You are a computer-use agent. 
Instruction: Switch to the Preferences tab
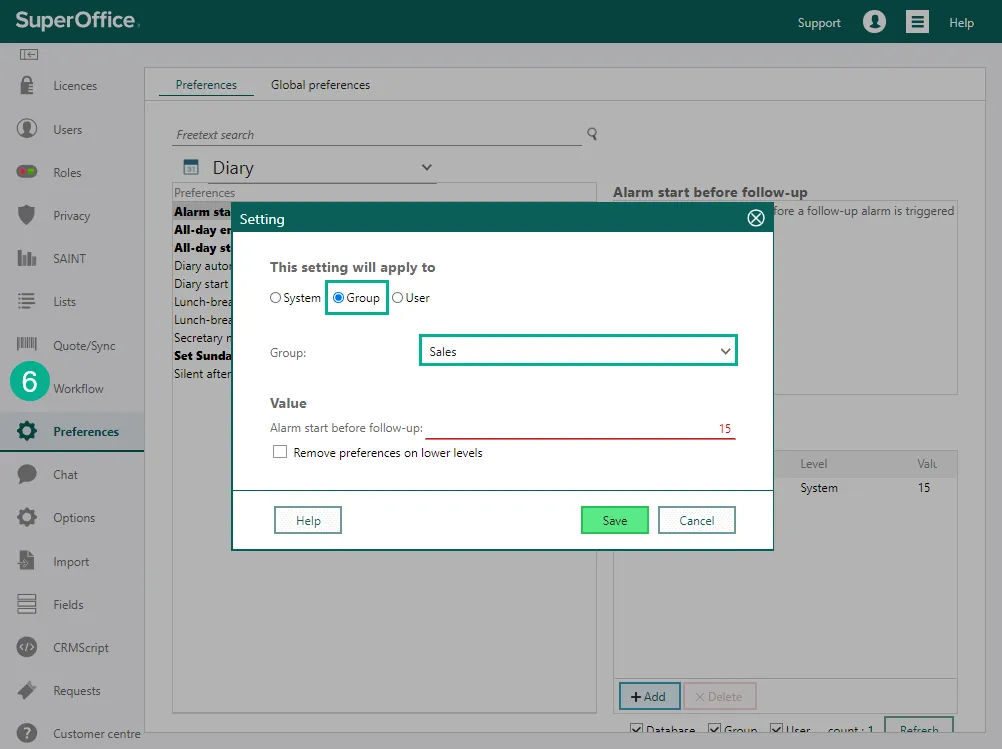pos(206,85)
